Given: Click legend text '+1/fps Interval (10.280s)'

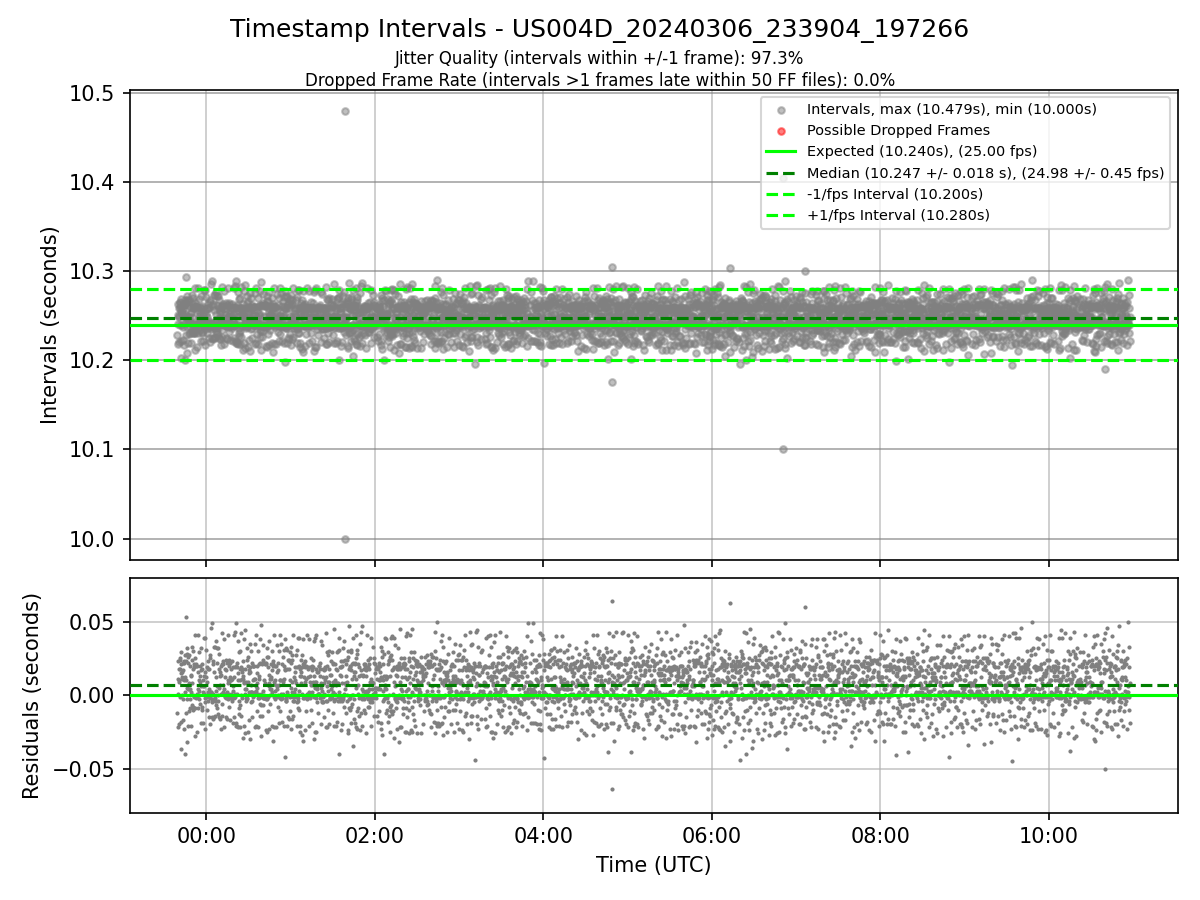Looking at the screenshot, I should 898,215.
